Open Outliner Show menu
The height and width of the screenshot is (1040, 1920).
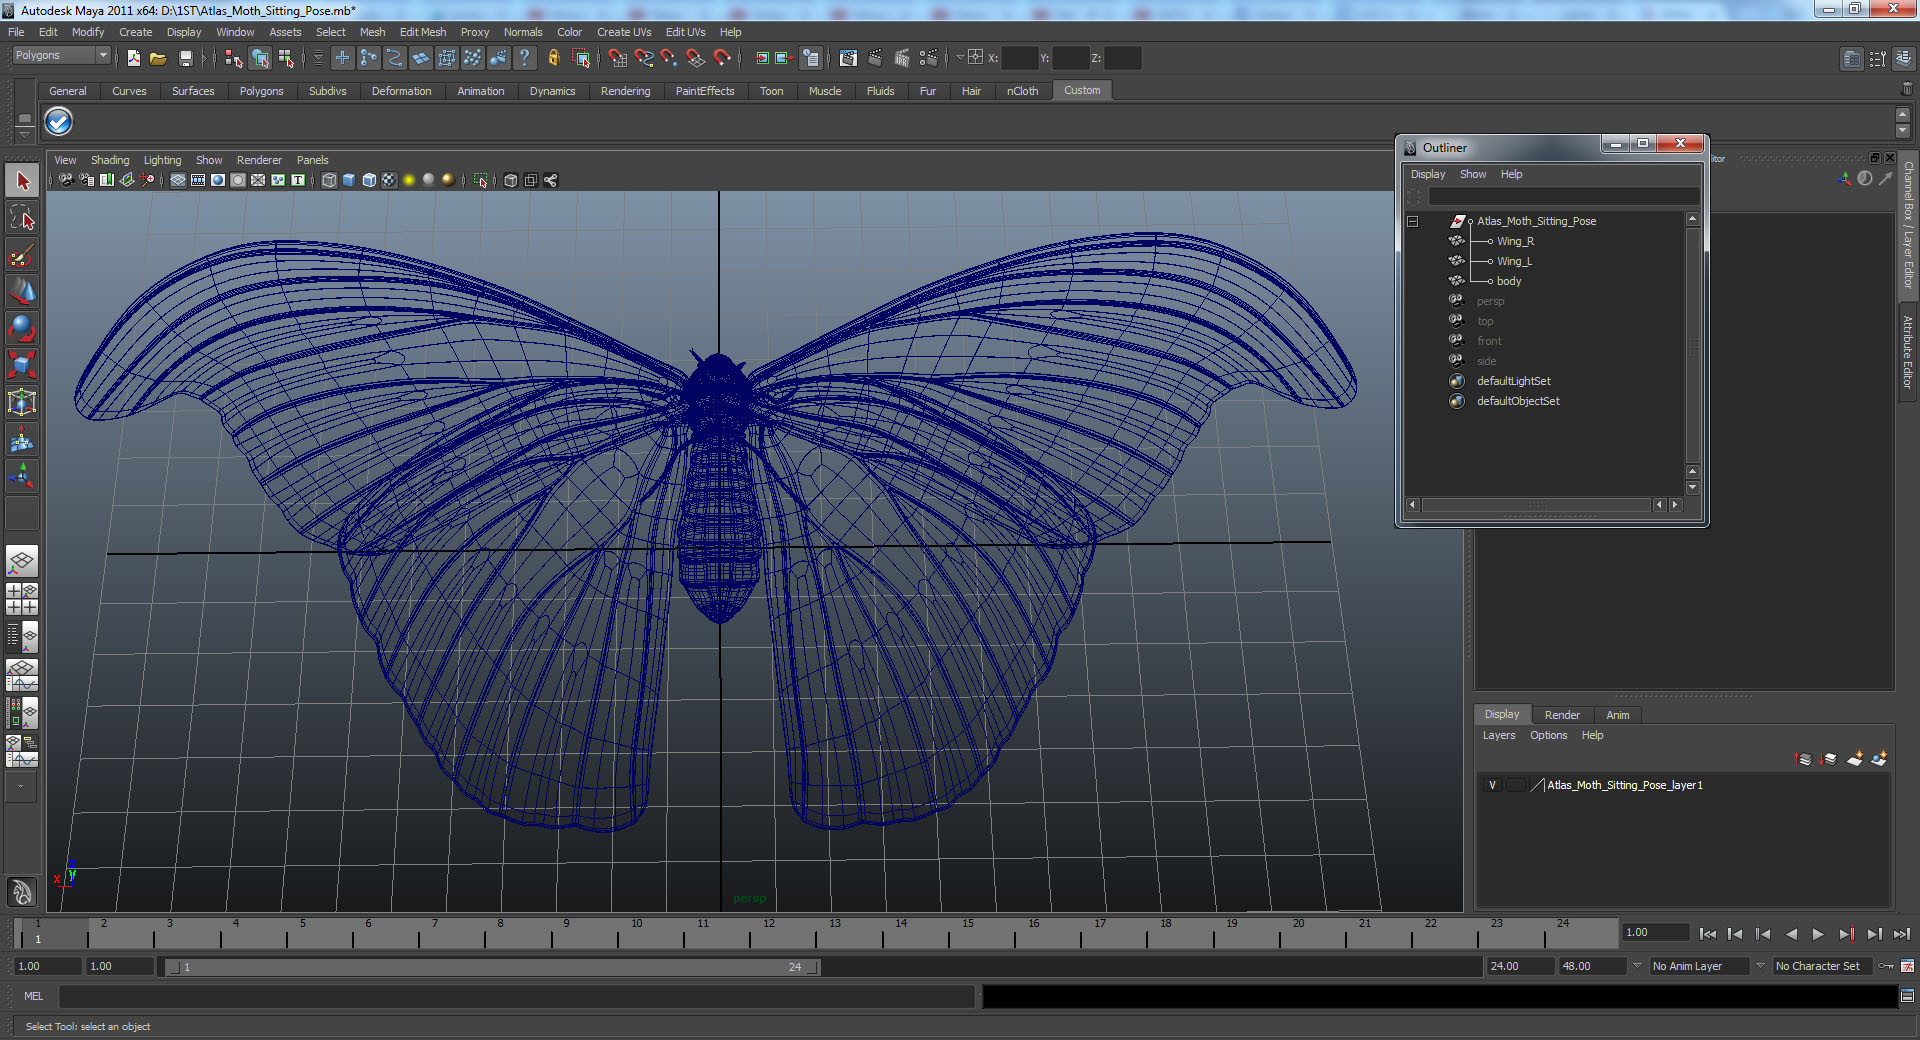click(1472, 174)
